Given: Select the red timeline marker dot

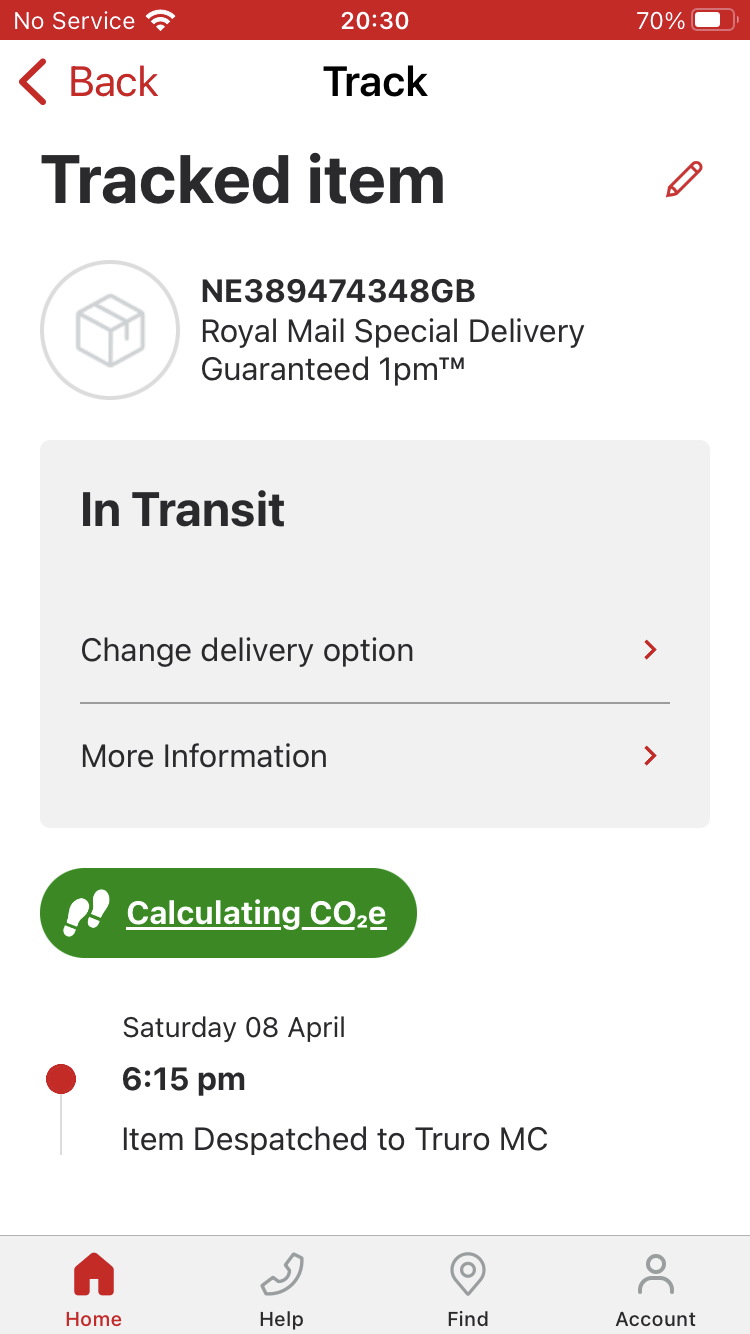Looking at the screenshot, I should (61, 1079).
